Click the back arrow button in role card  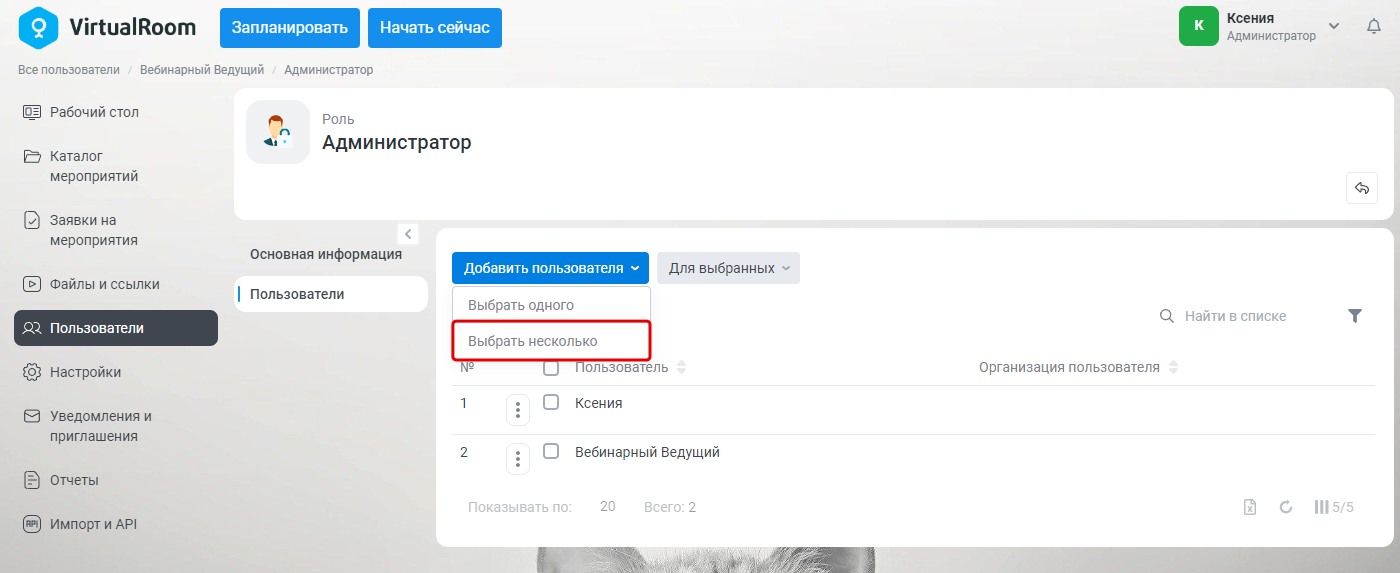click(x=1362, y=188)
